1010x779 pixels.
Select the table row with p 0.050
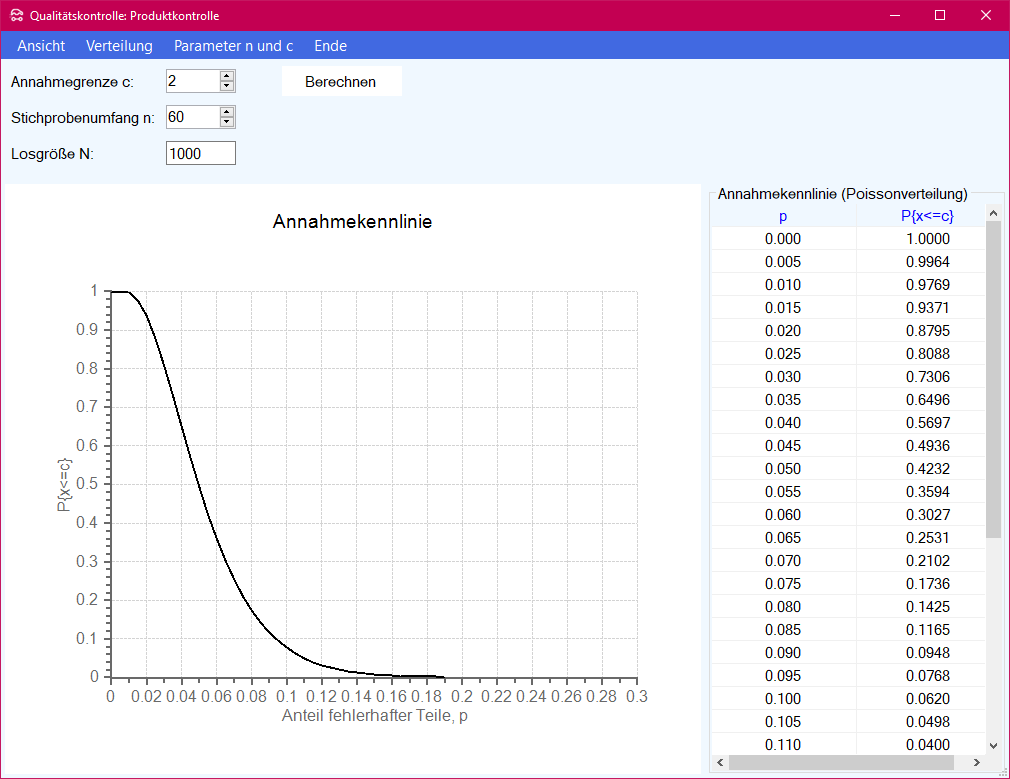tap(782, 469)
